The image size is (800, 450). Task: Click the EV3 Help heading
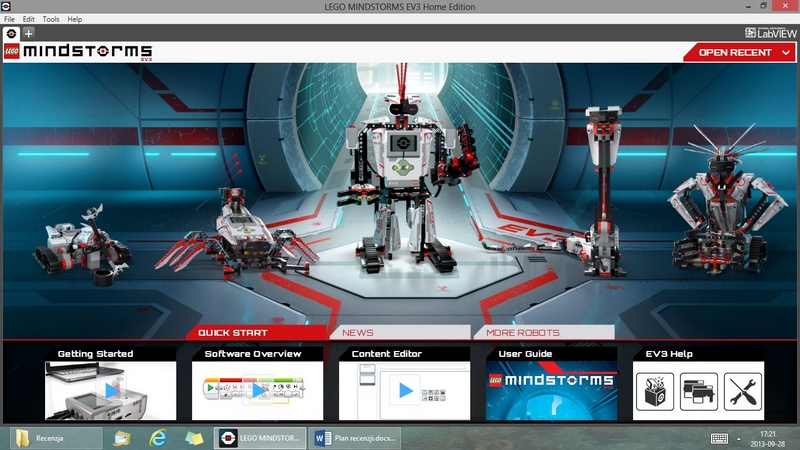pos(669,354)
